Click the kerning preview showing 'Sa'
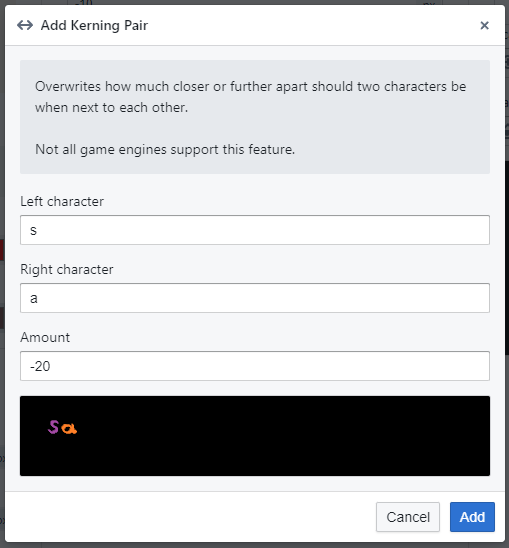This screenshot has height=548, width=509. point(255,436)
